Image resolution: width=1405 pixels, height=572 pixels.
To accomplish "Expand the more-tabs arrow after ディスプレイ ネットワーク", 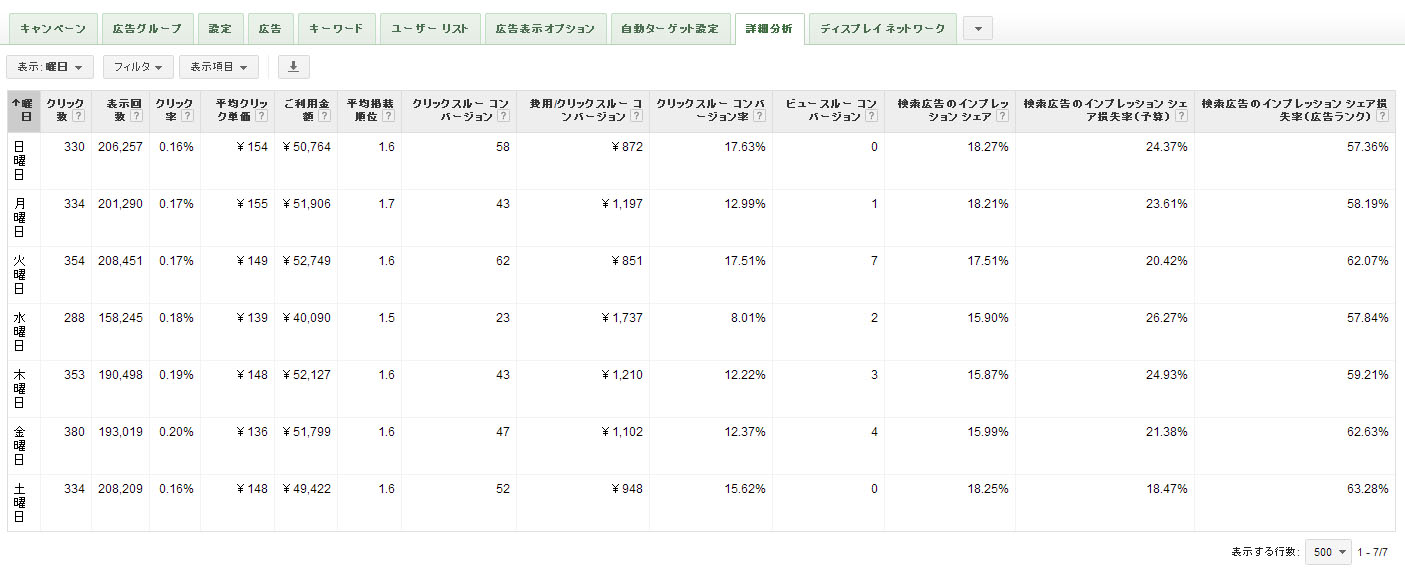I will (x=978, y=29).
